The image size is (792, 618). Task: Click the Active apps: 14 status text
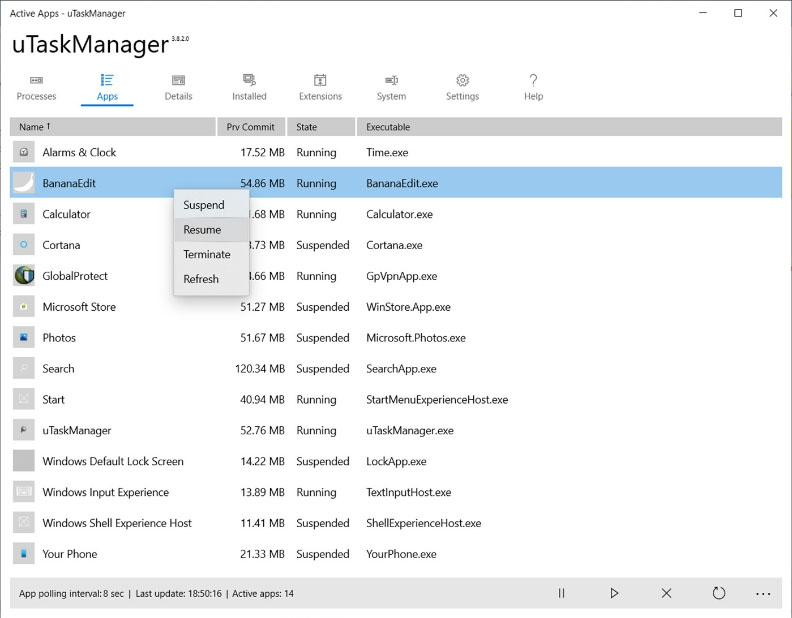point(263,594)
